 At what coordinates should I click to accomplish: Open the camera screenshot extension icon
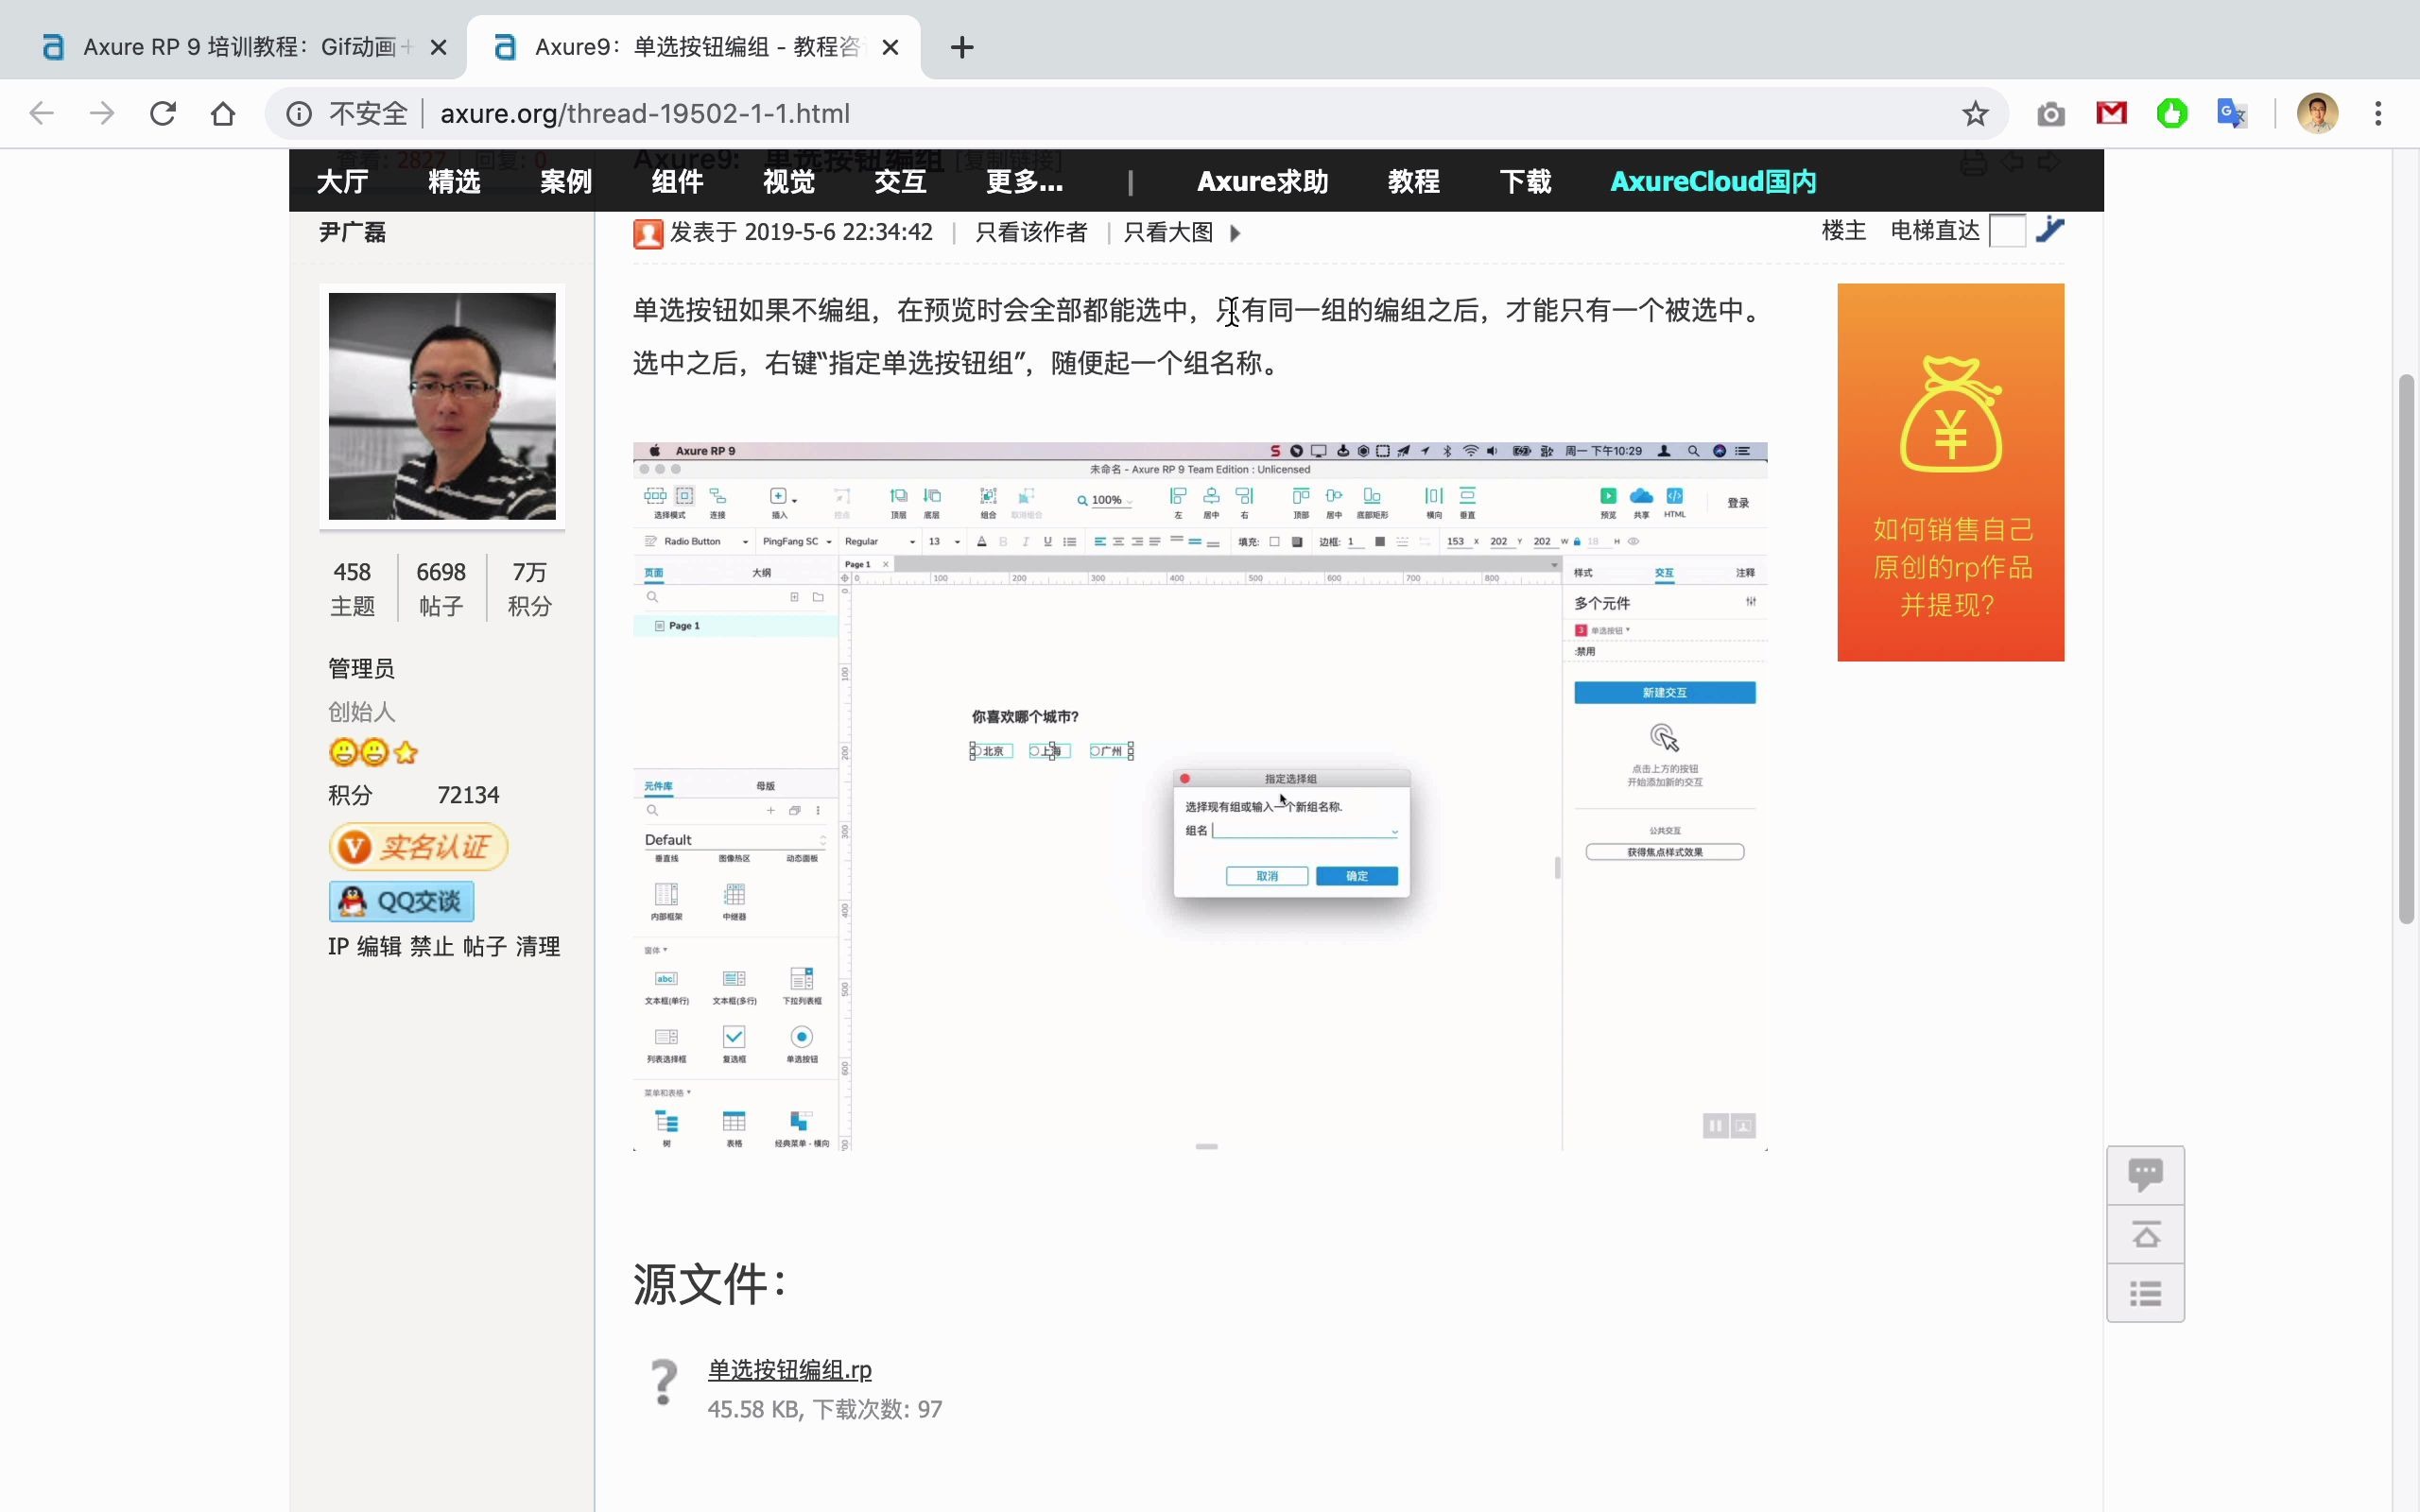pyautogui.click(x=2051, y=114)
